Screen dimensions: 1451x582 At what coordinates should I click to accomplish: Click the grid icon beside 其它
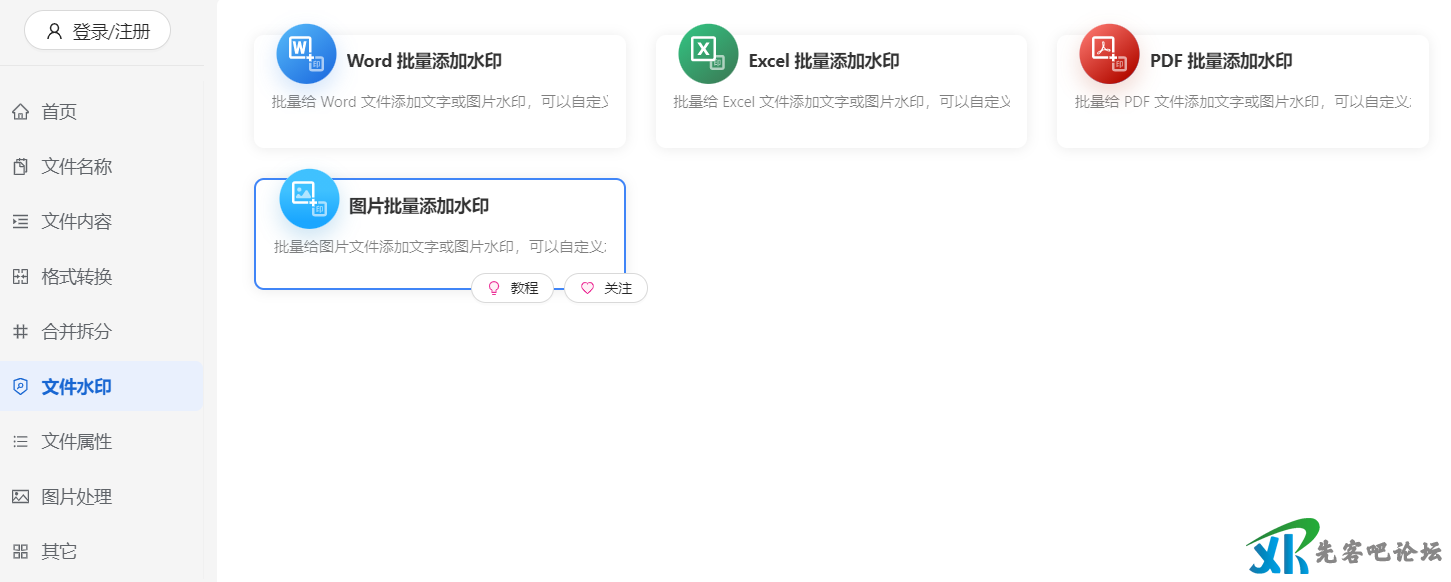(x=20, y=552)
